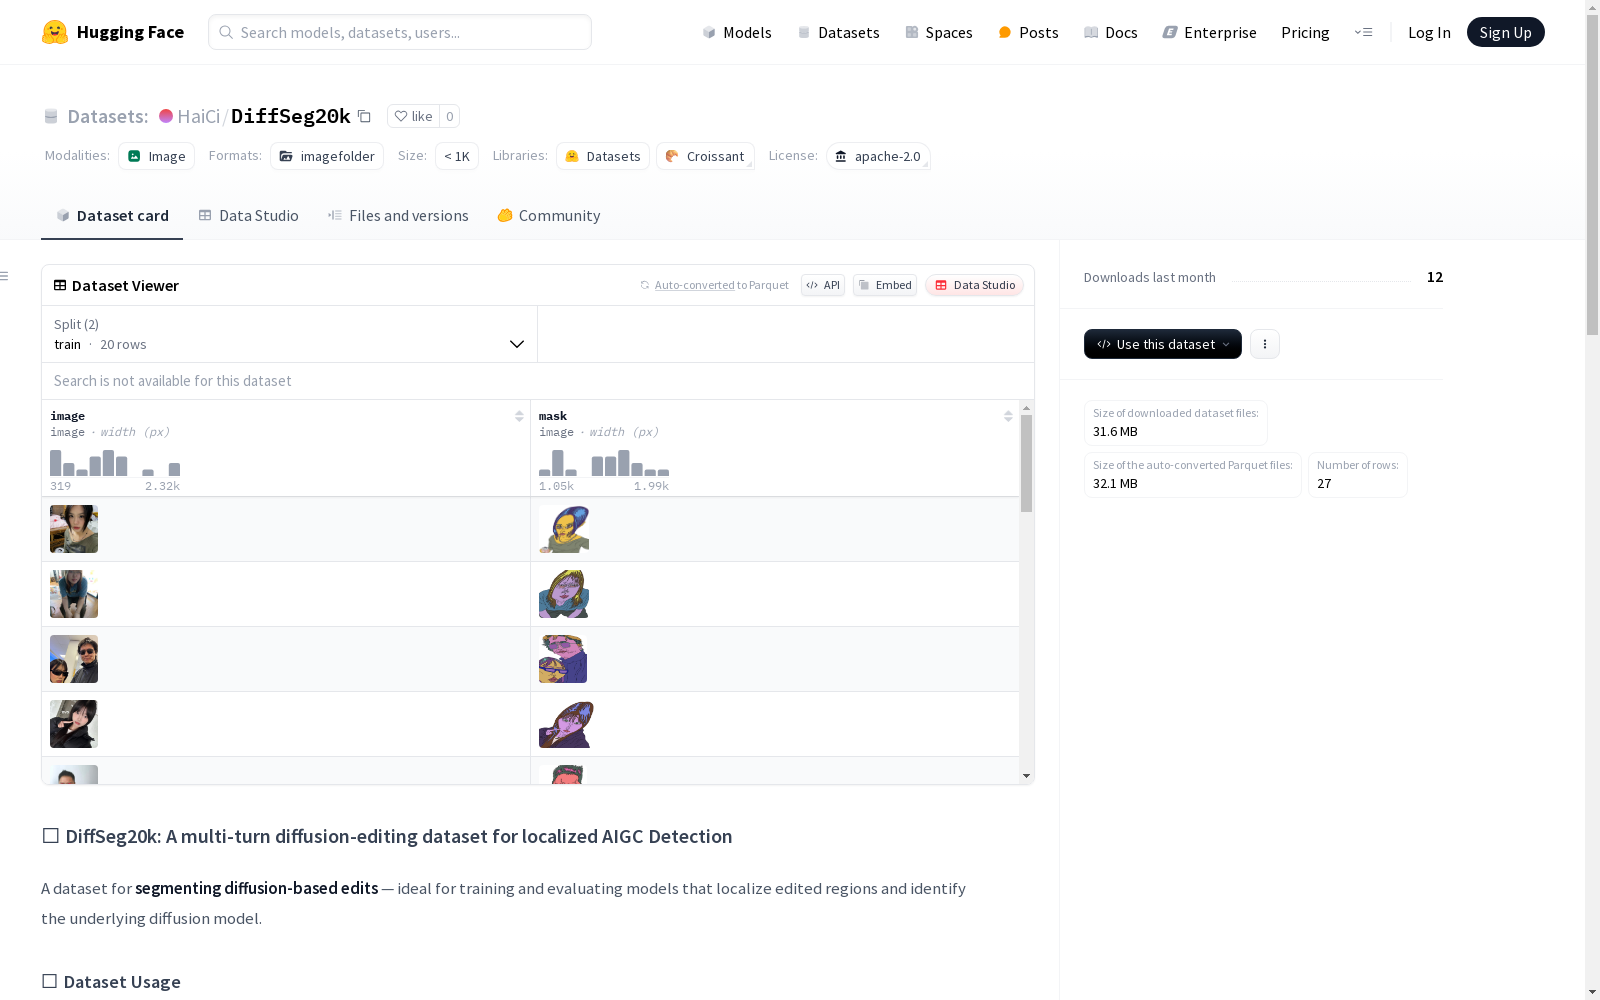1600x1000 pixels.
Task: Open the Files and versions tab
Action: coord(398,216)
